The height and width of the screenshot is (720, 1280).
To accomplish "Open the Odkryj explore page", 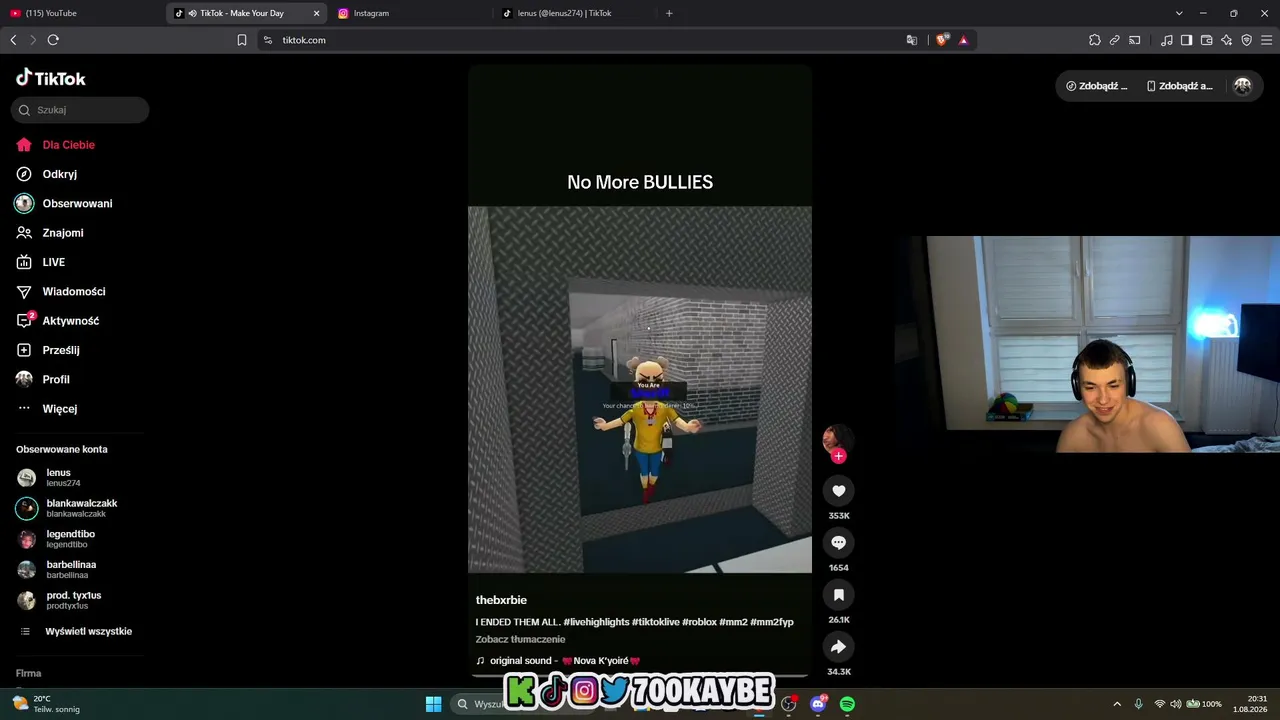I will (x=47, y=174).
